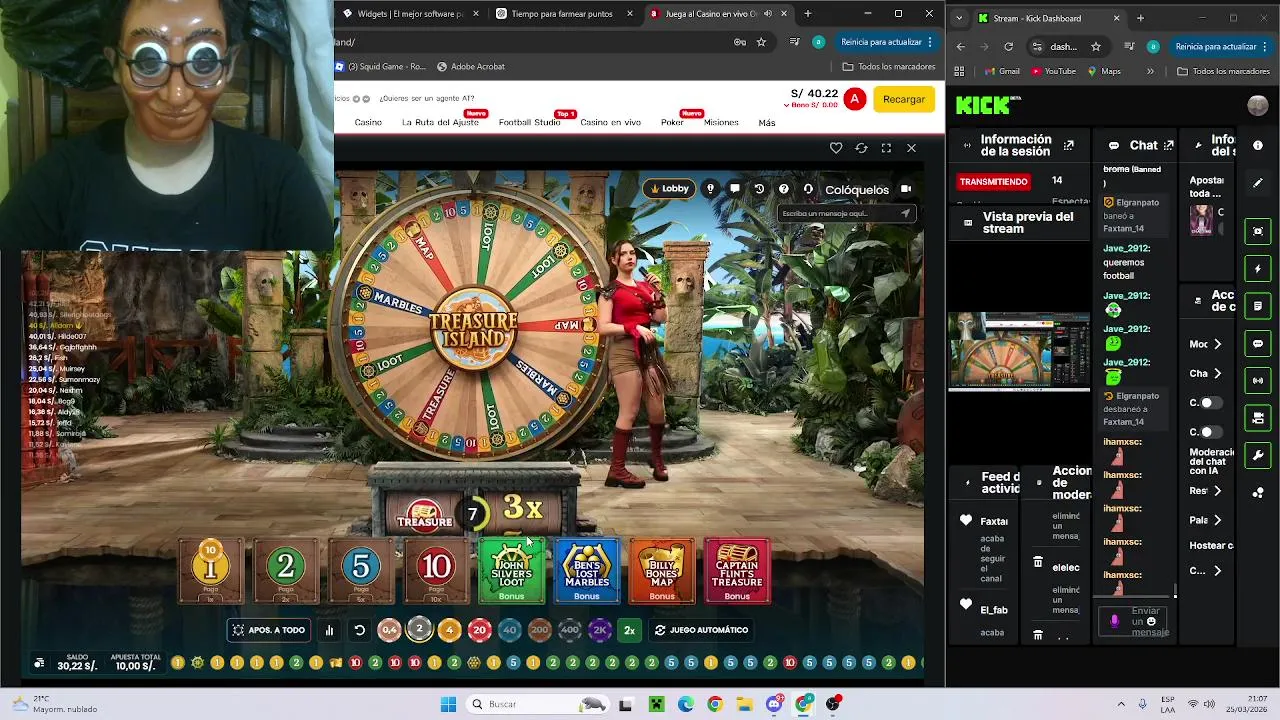Click the Kick stream preview thumbnail
This screenshot has width=1280, height=720.
pyautogui.click(x=1019, y=350)
